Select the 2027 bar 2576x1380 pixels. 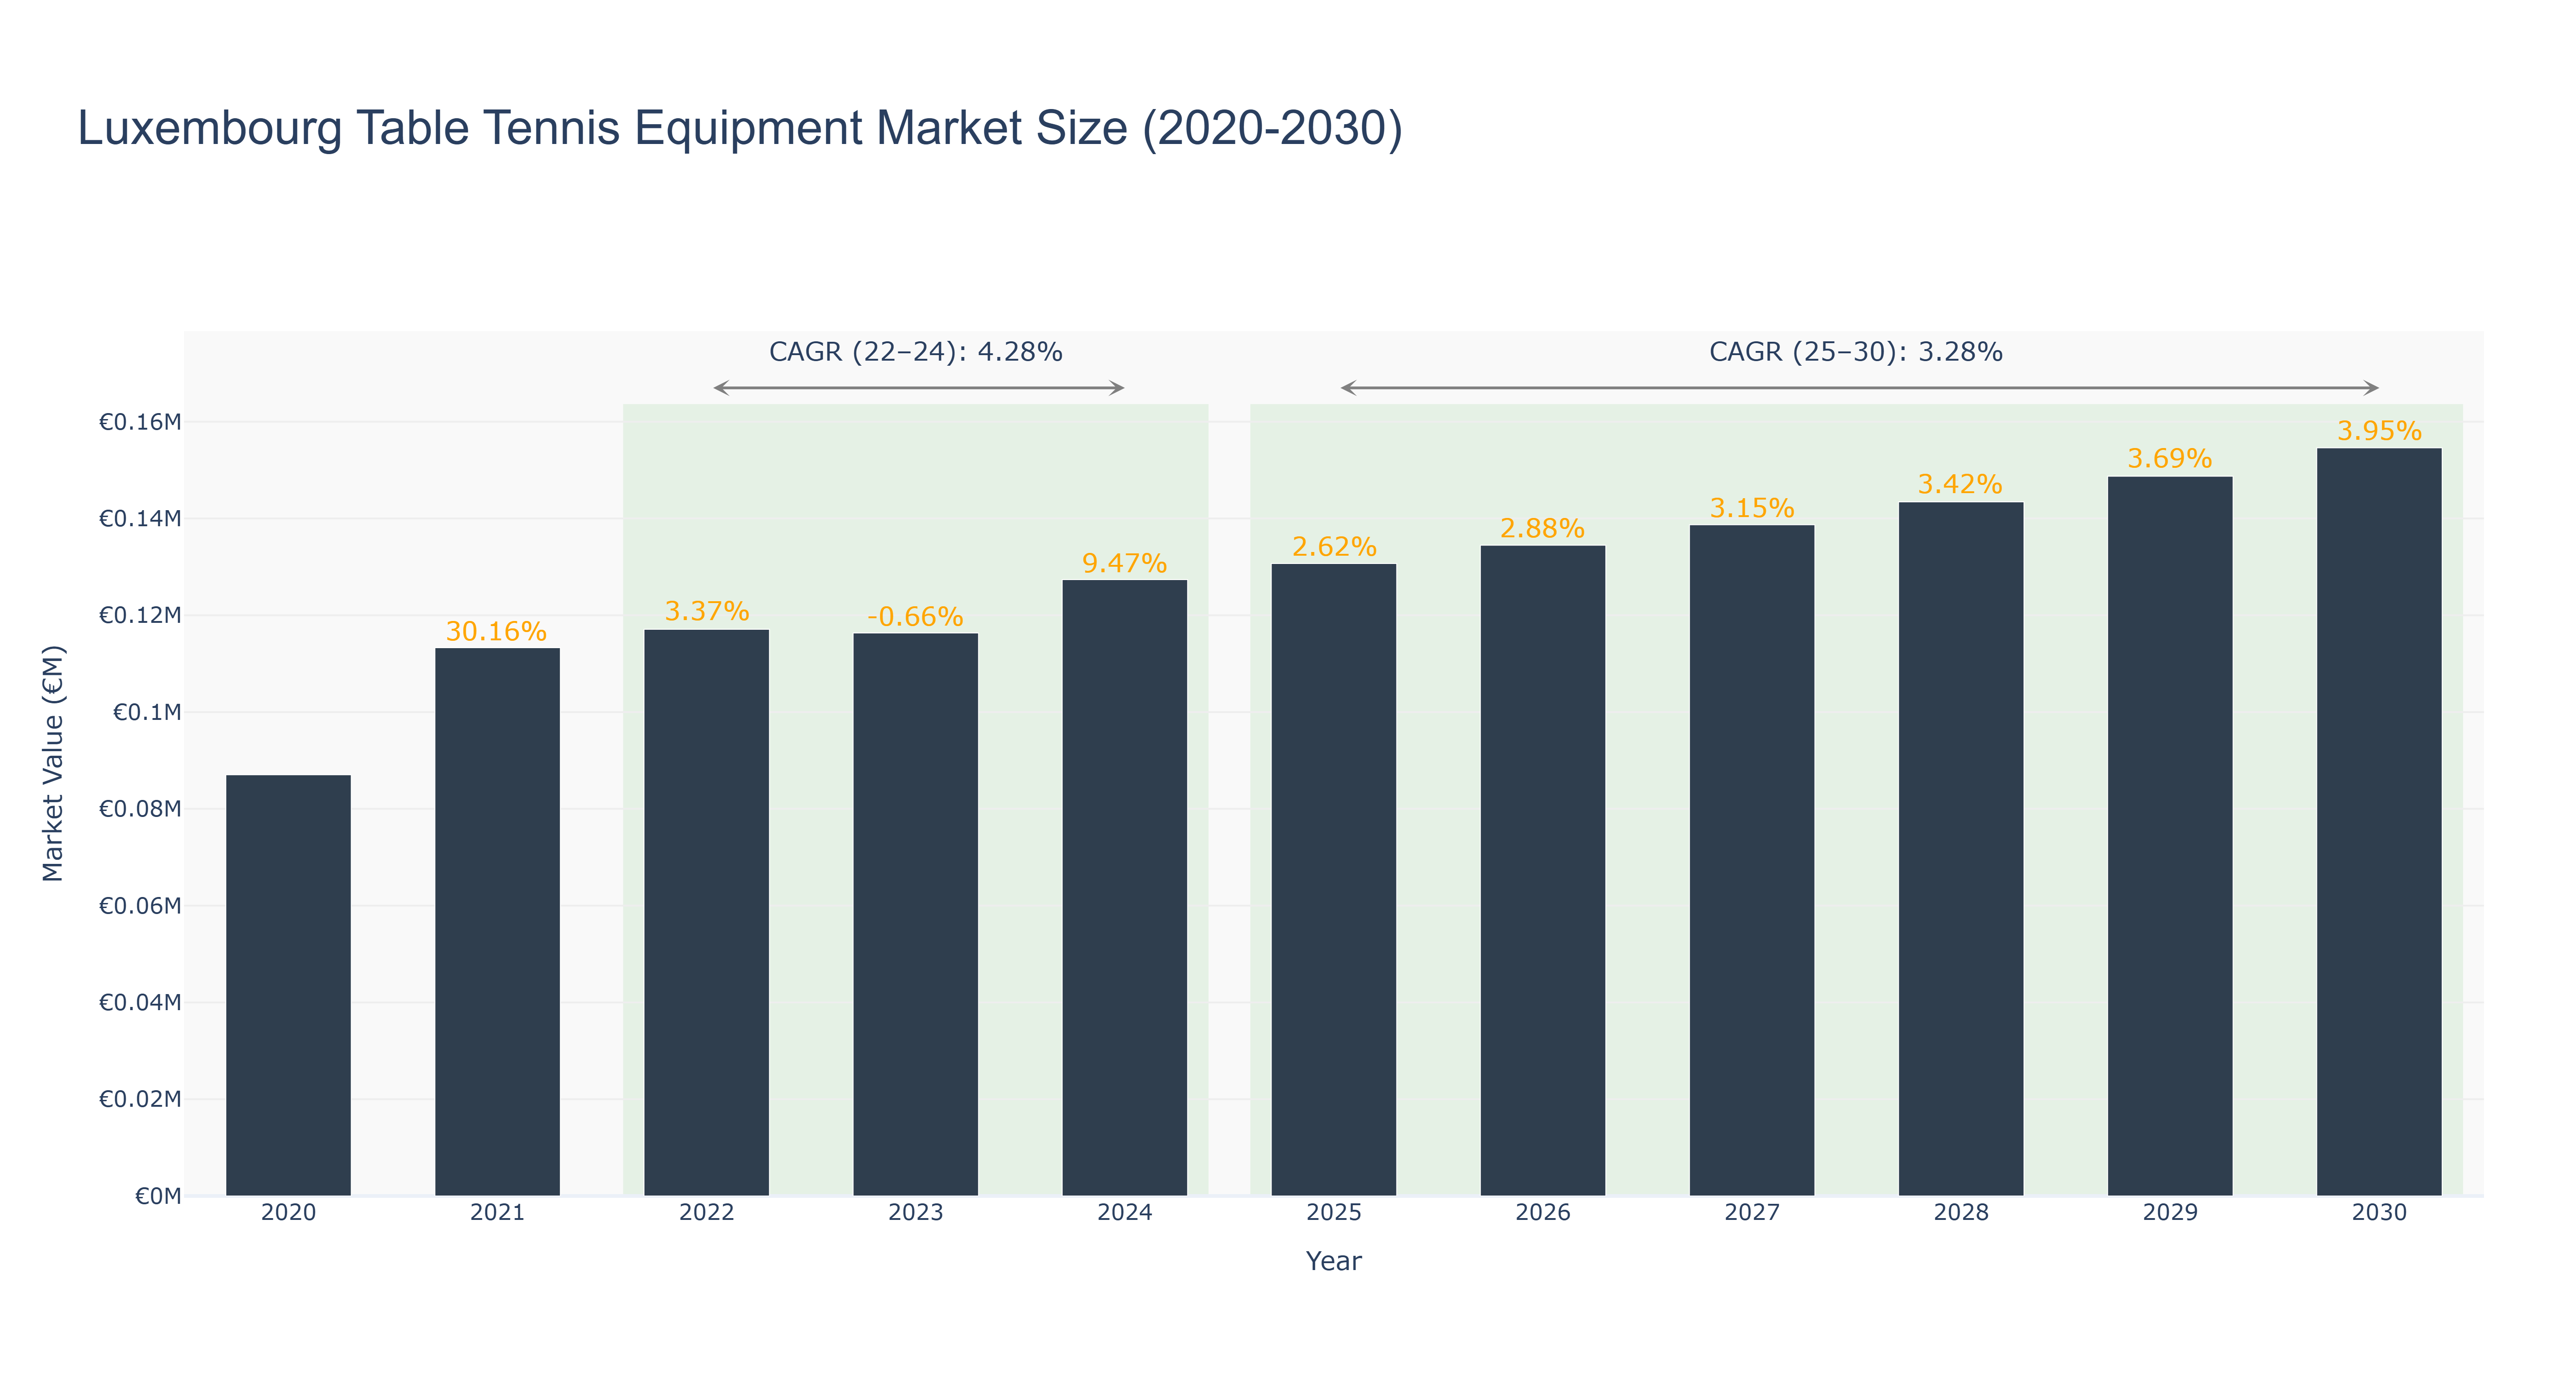point(1751,861)
